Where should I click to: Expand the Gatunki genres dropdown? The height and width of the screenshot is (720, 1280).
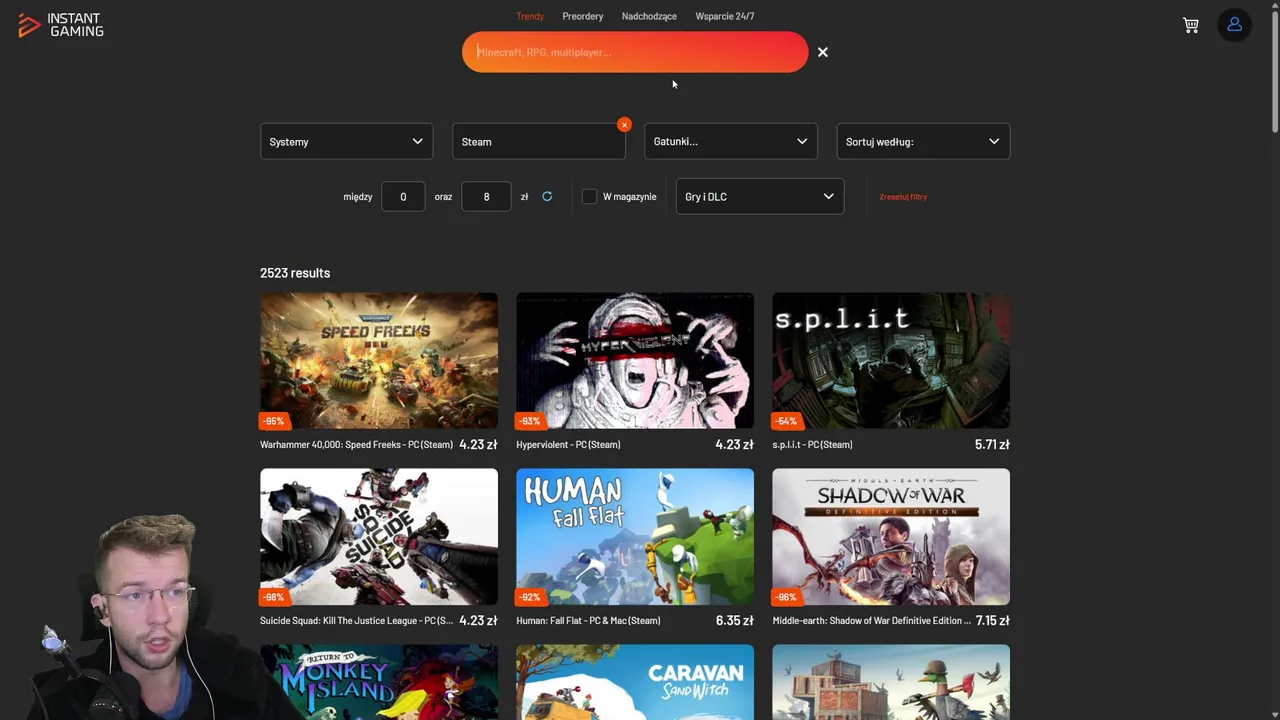pyautogui.click(x=730, y=141)
